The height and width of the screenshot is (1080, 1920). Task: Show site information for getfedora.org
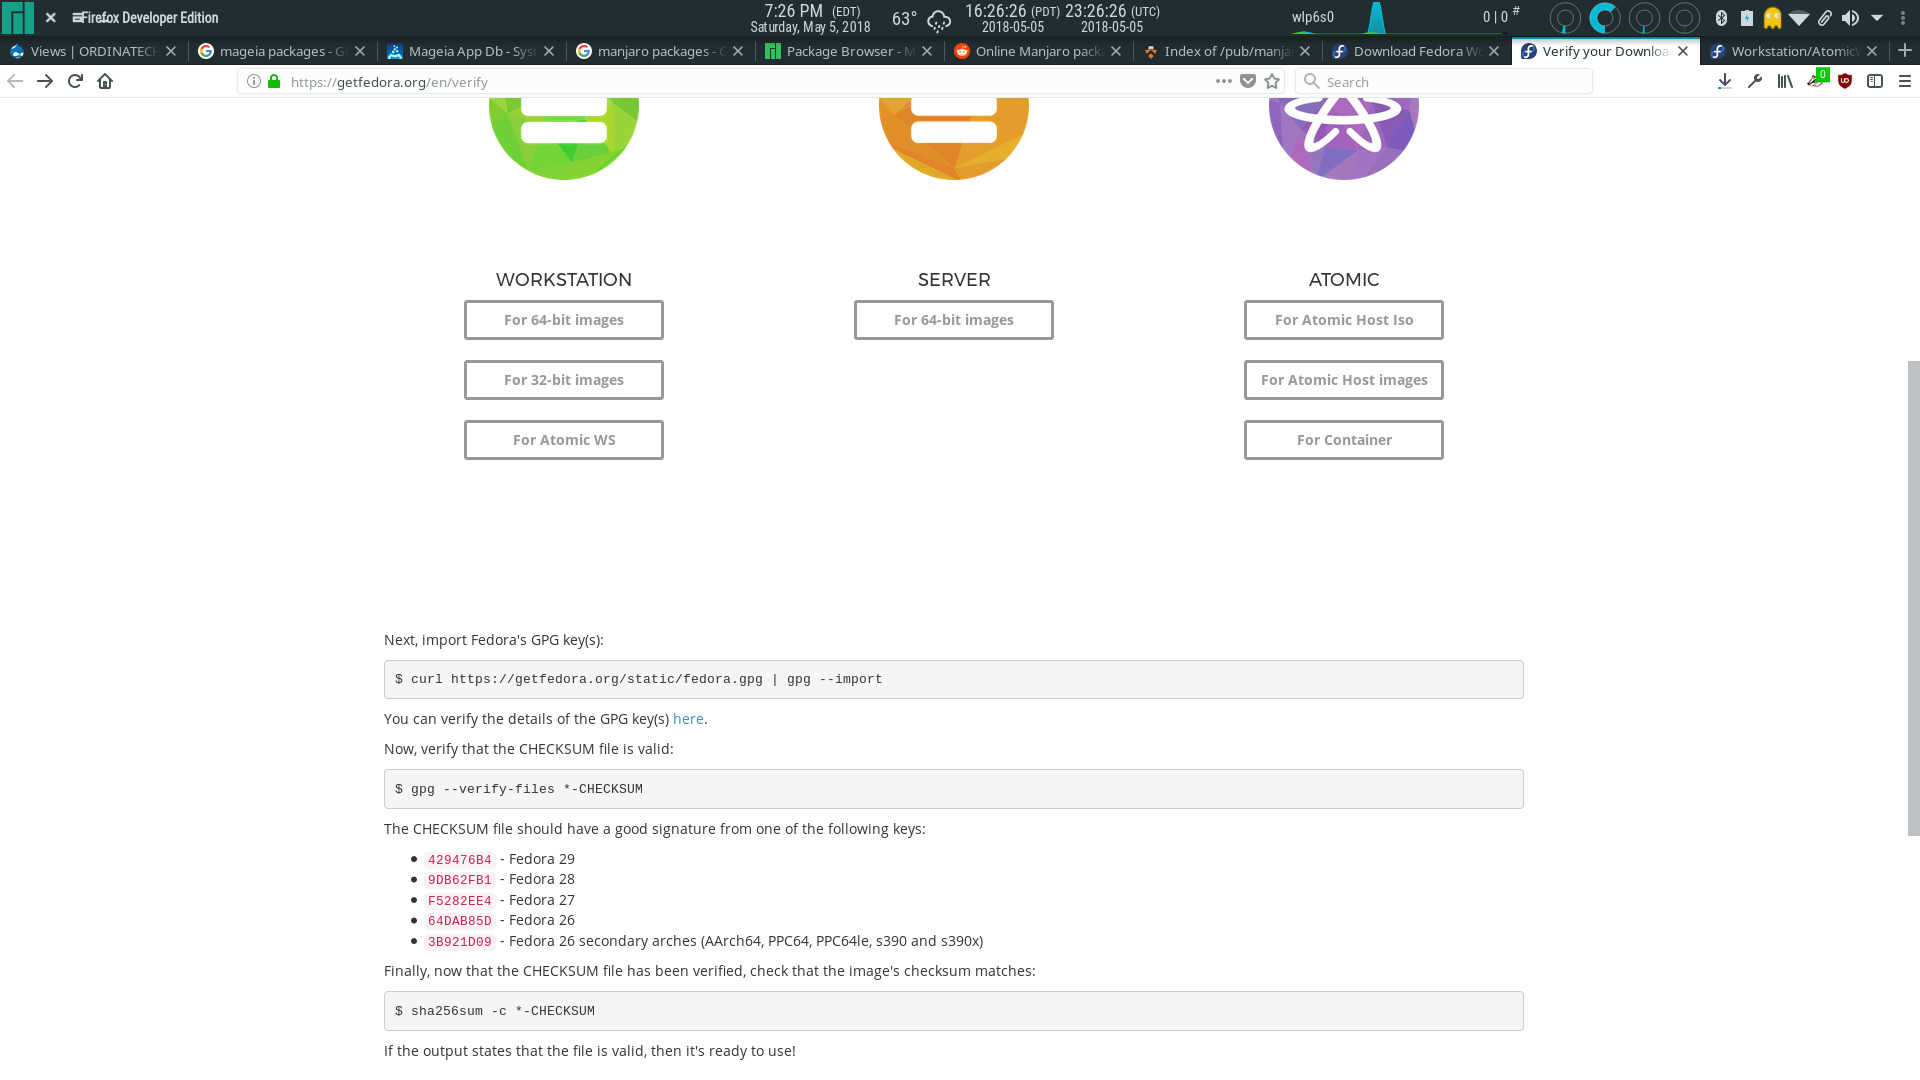254,81
